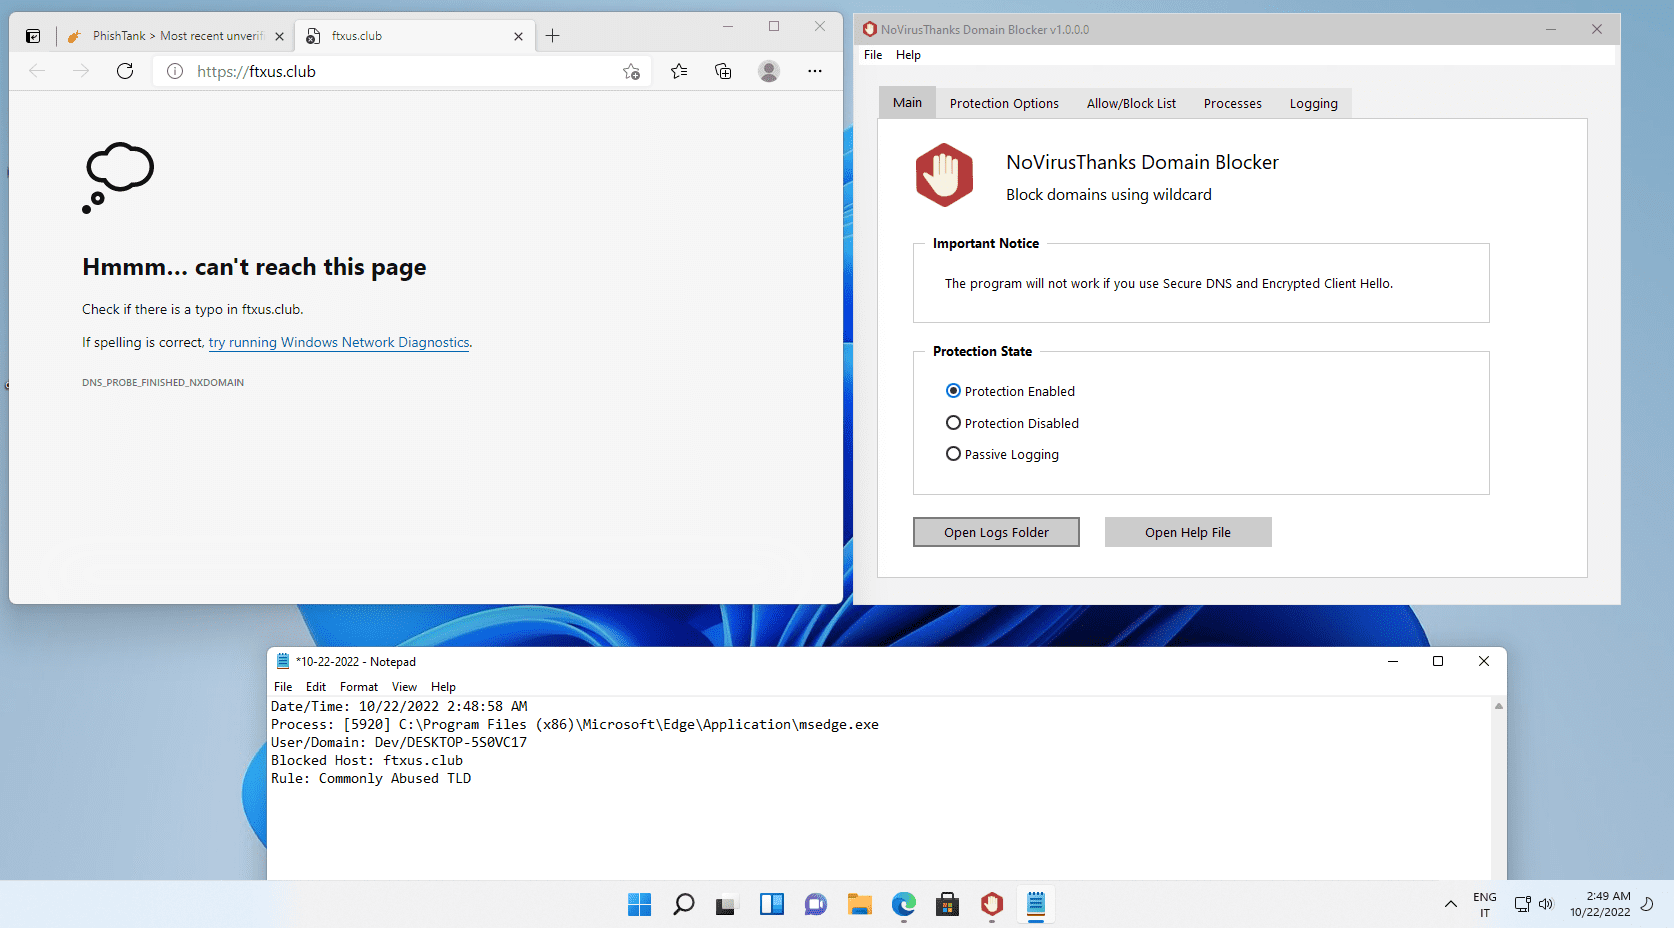Show hidden system tray icons
Screen dimensions: 1674x928
(1451, 904)
